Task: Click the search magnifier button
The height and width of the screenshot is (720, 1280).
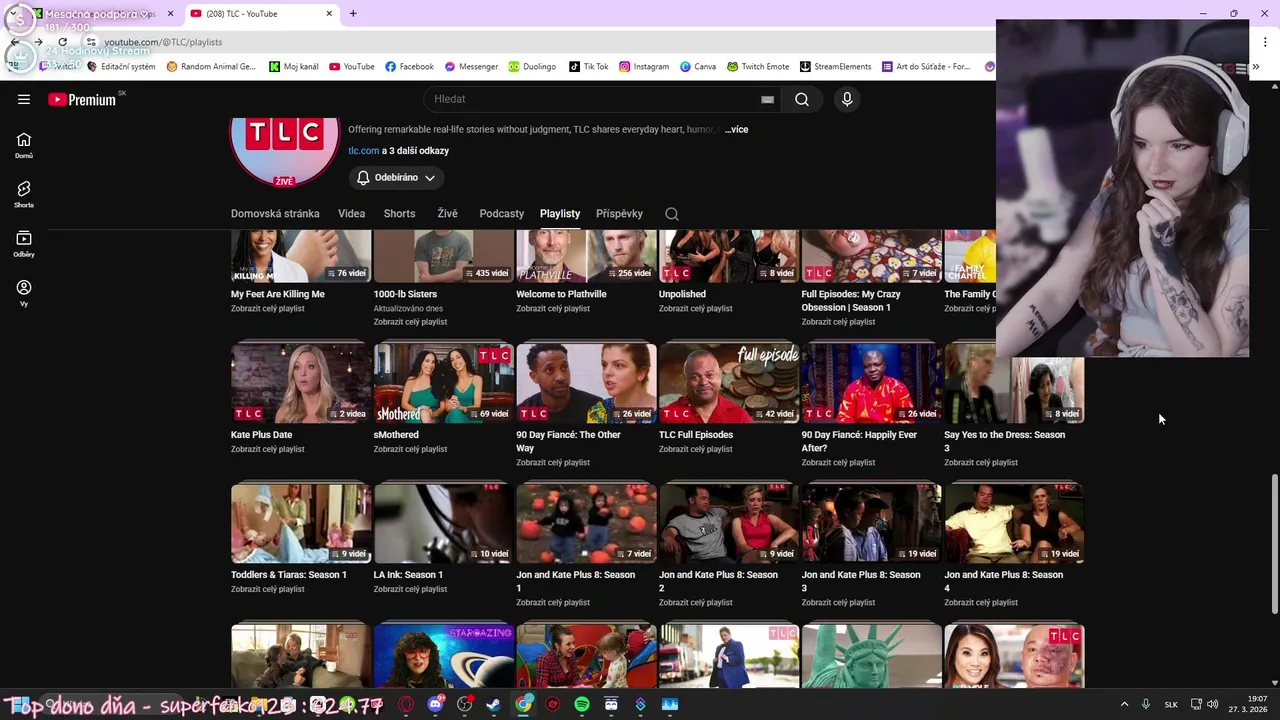Action: coord(802,99)
